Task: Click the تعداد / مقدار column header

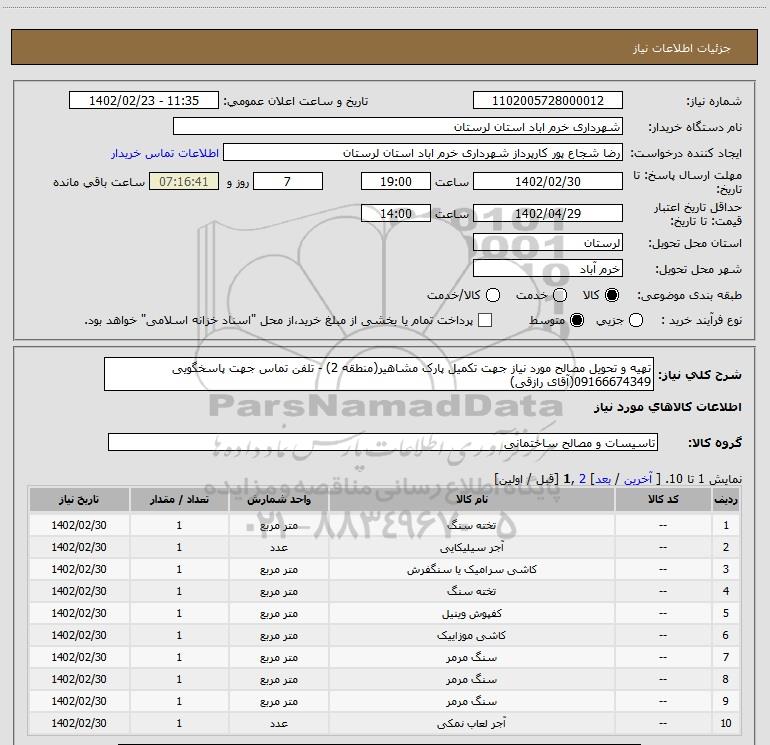Action: point(179,499)
